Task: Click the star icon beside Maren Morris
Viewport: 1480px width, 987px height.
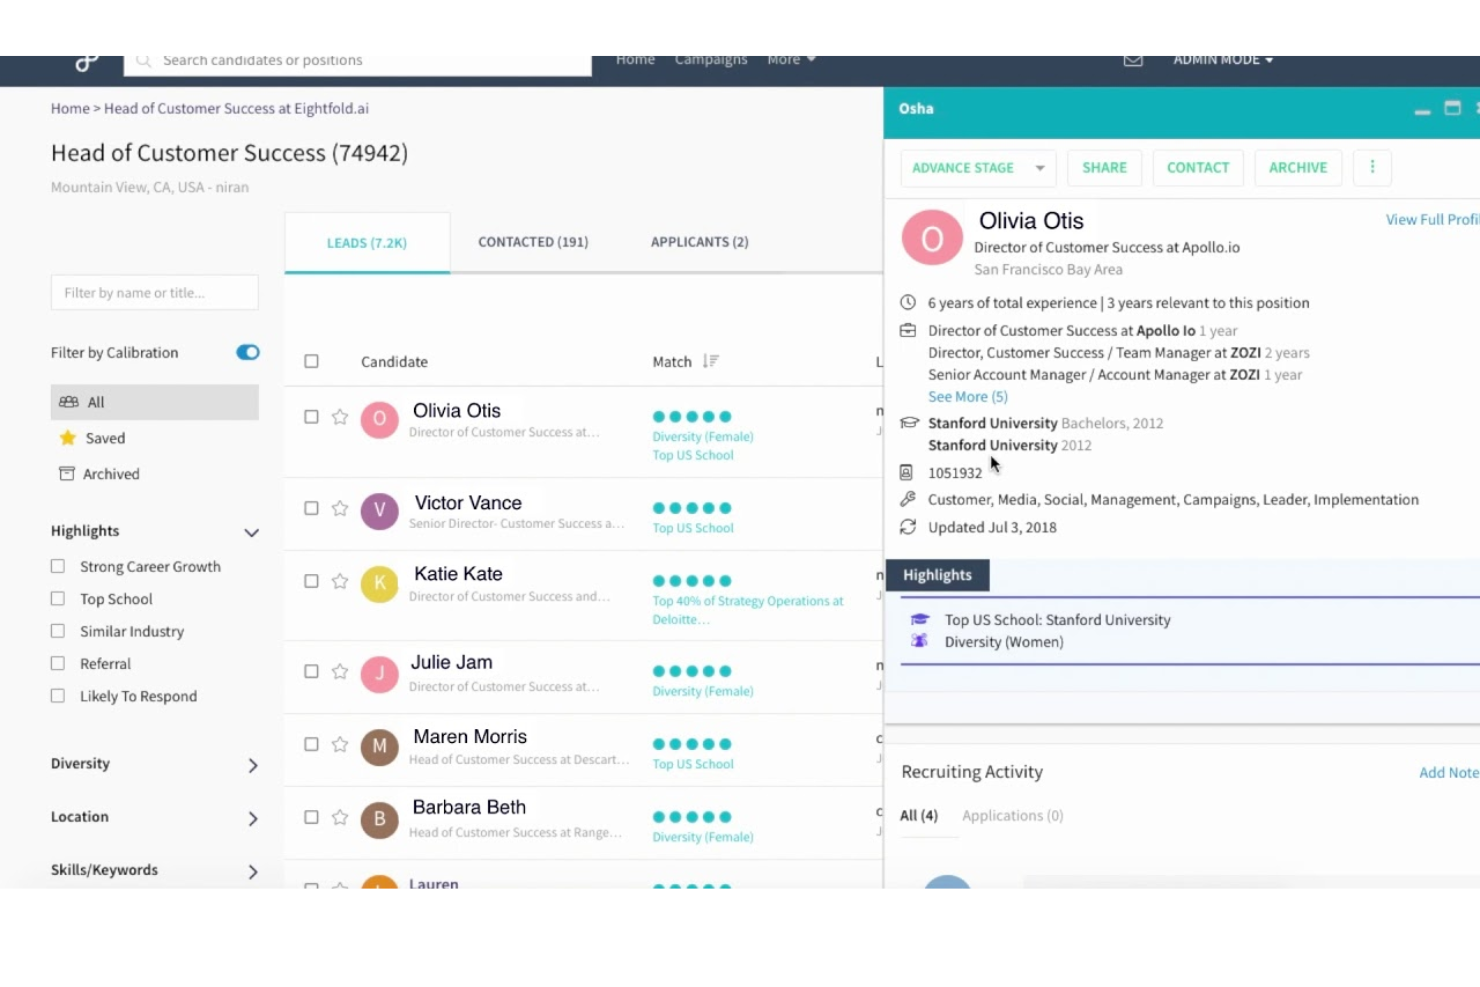Action: pyautogui.click(x=340, y=745)
